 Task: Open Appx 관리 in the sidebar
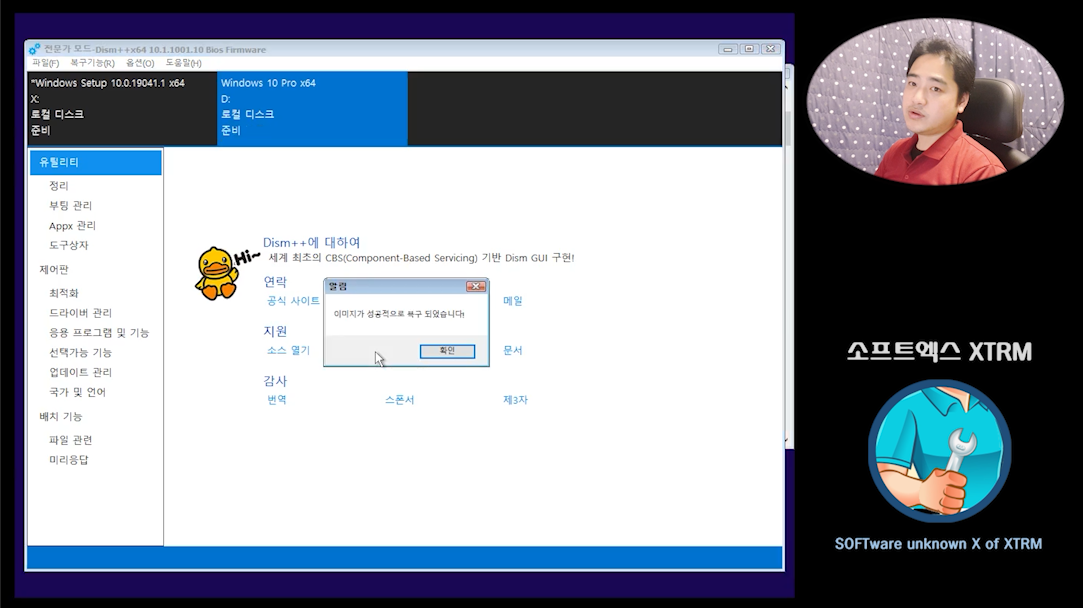[73, 226]
